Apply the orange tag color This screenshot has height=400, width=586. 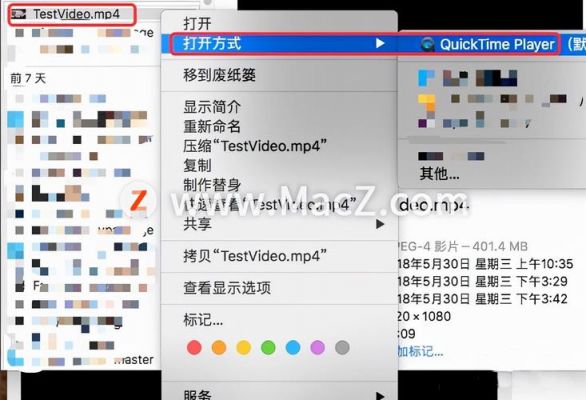(219, 348)
